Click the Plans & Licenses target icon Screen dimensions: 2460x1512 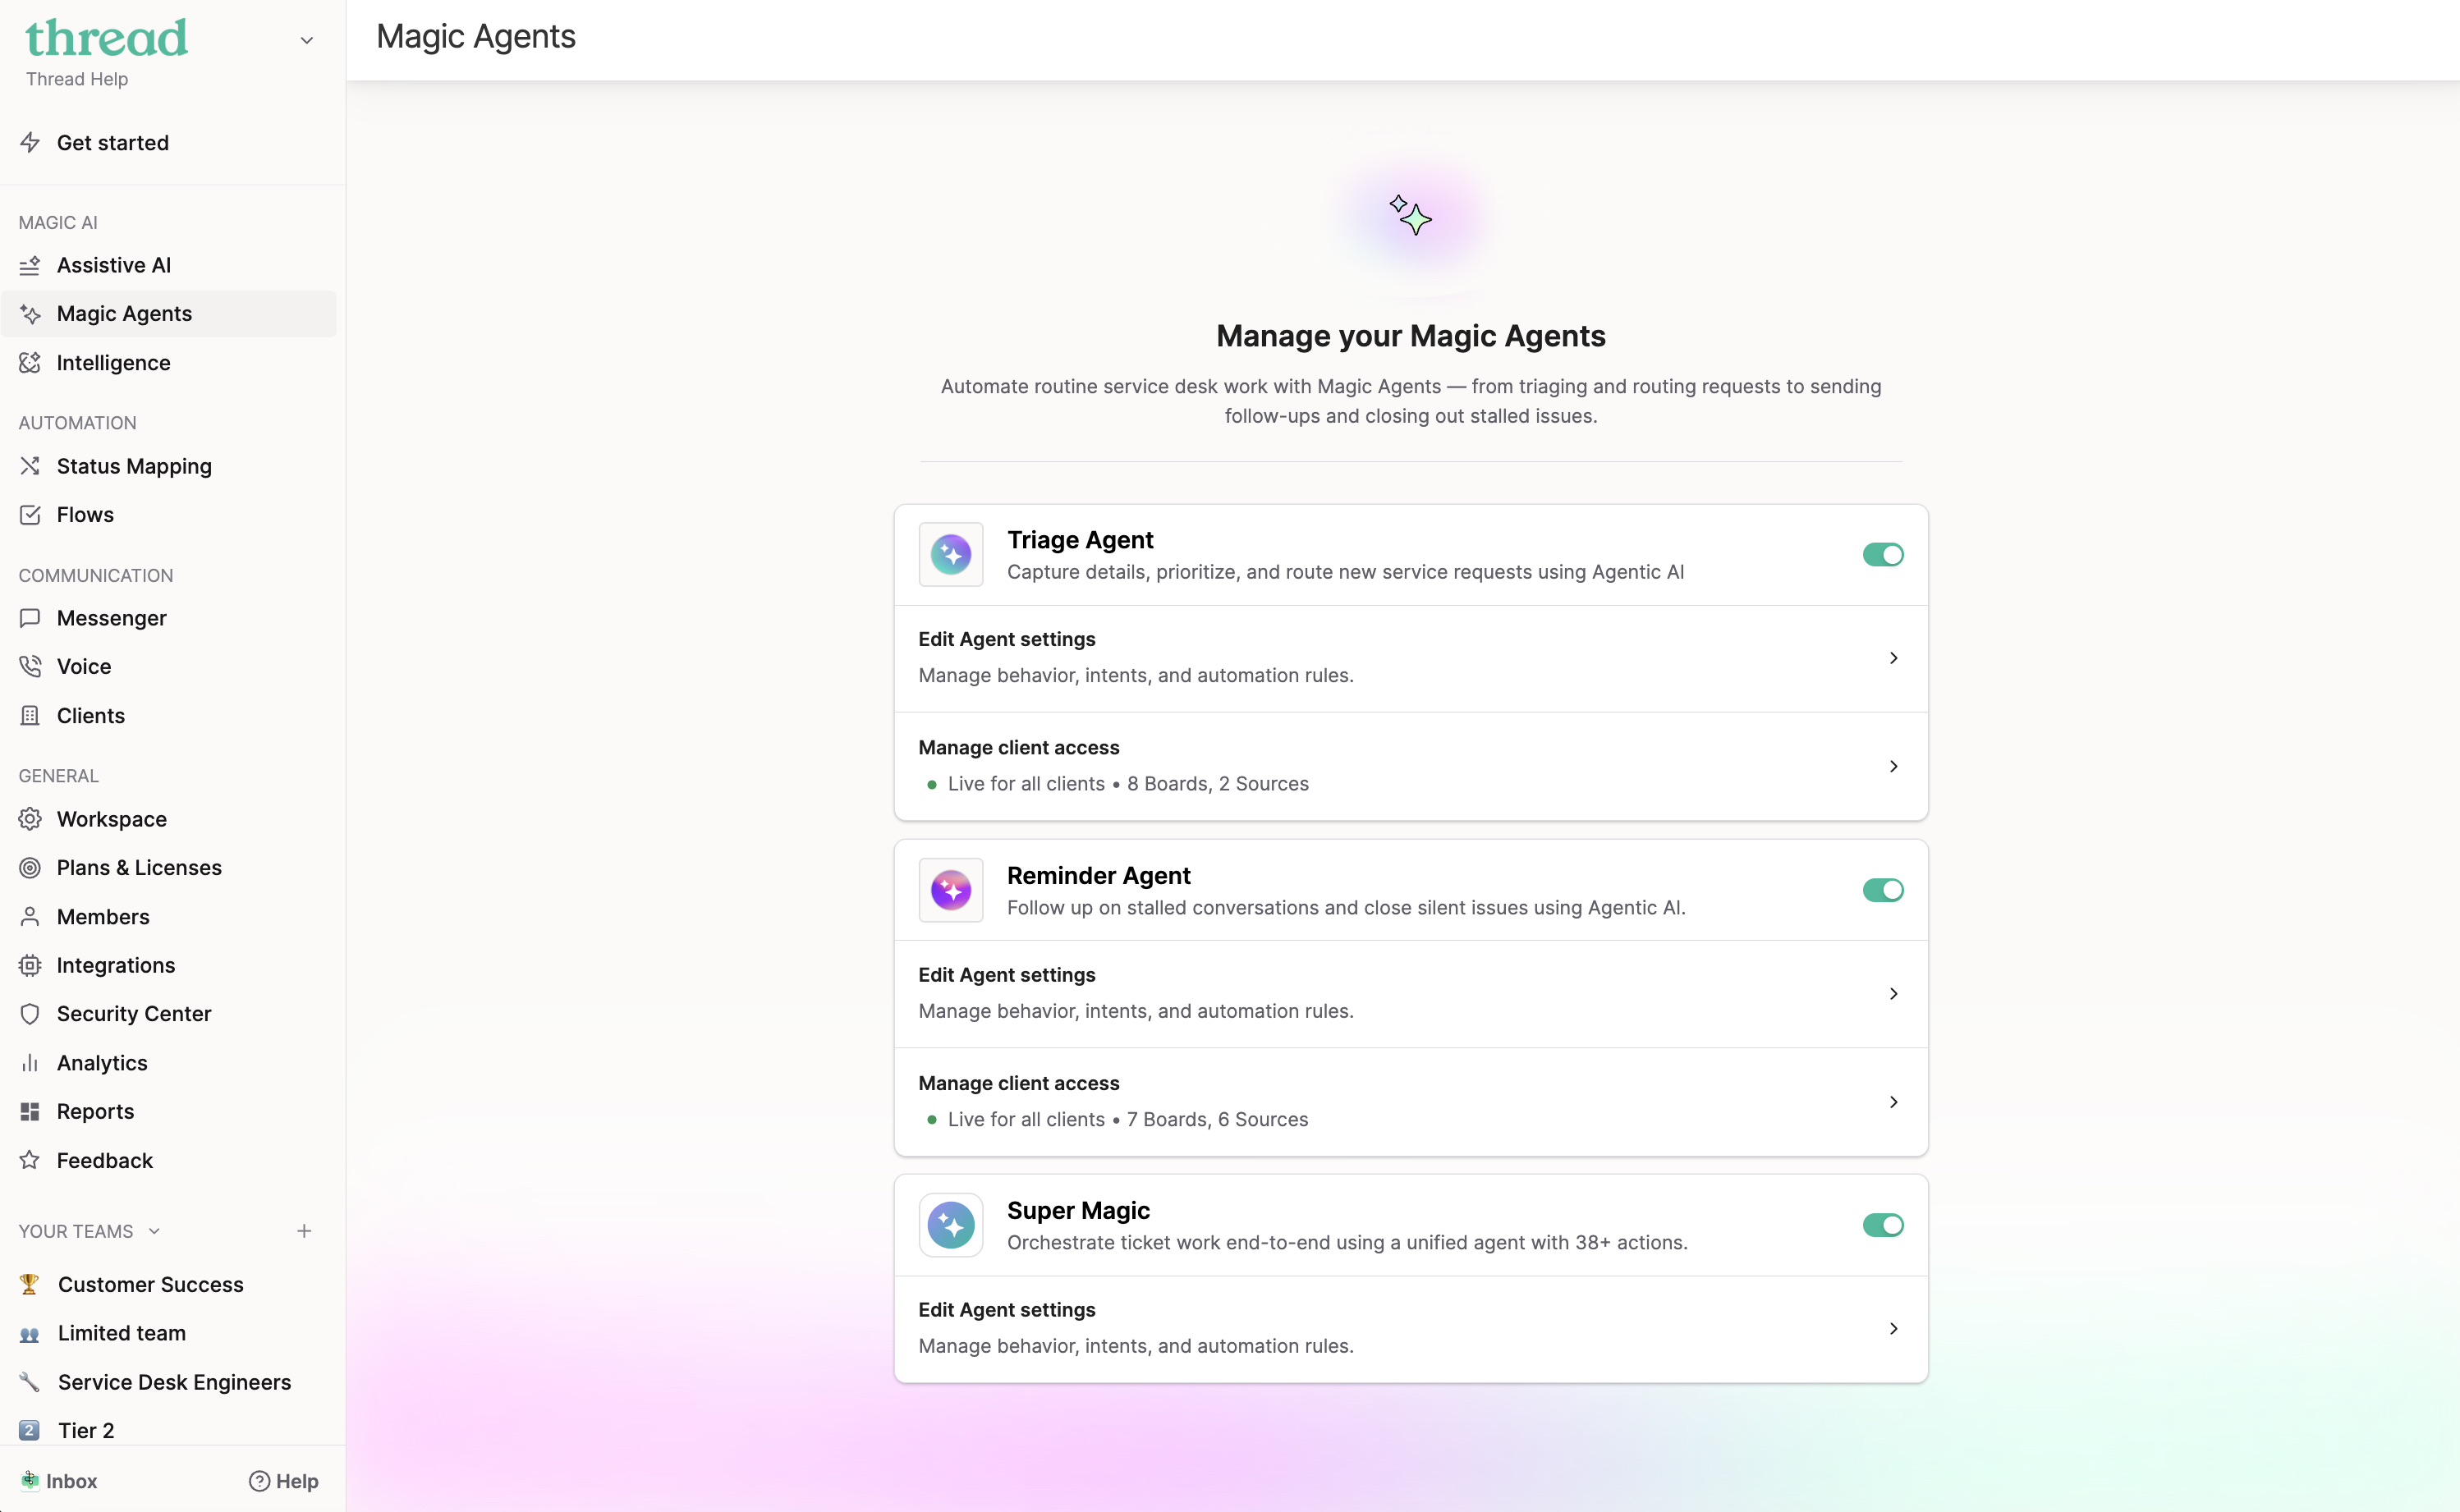click(x=30, y=867)
